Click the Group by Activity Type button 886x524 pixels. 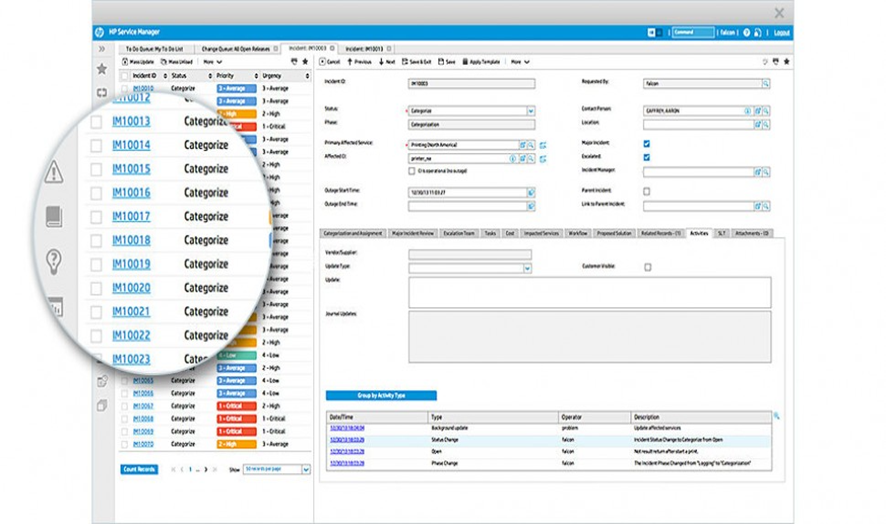[381, 395]
